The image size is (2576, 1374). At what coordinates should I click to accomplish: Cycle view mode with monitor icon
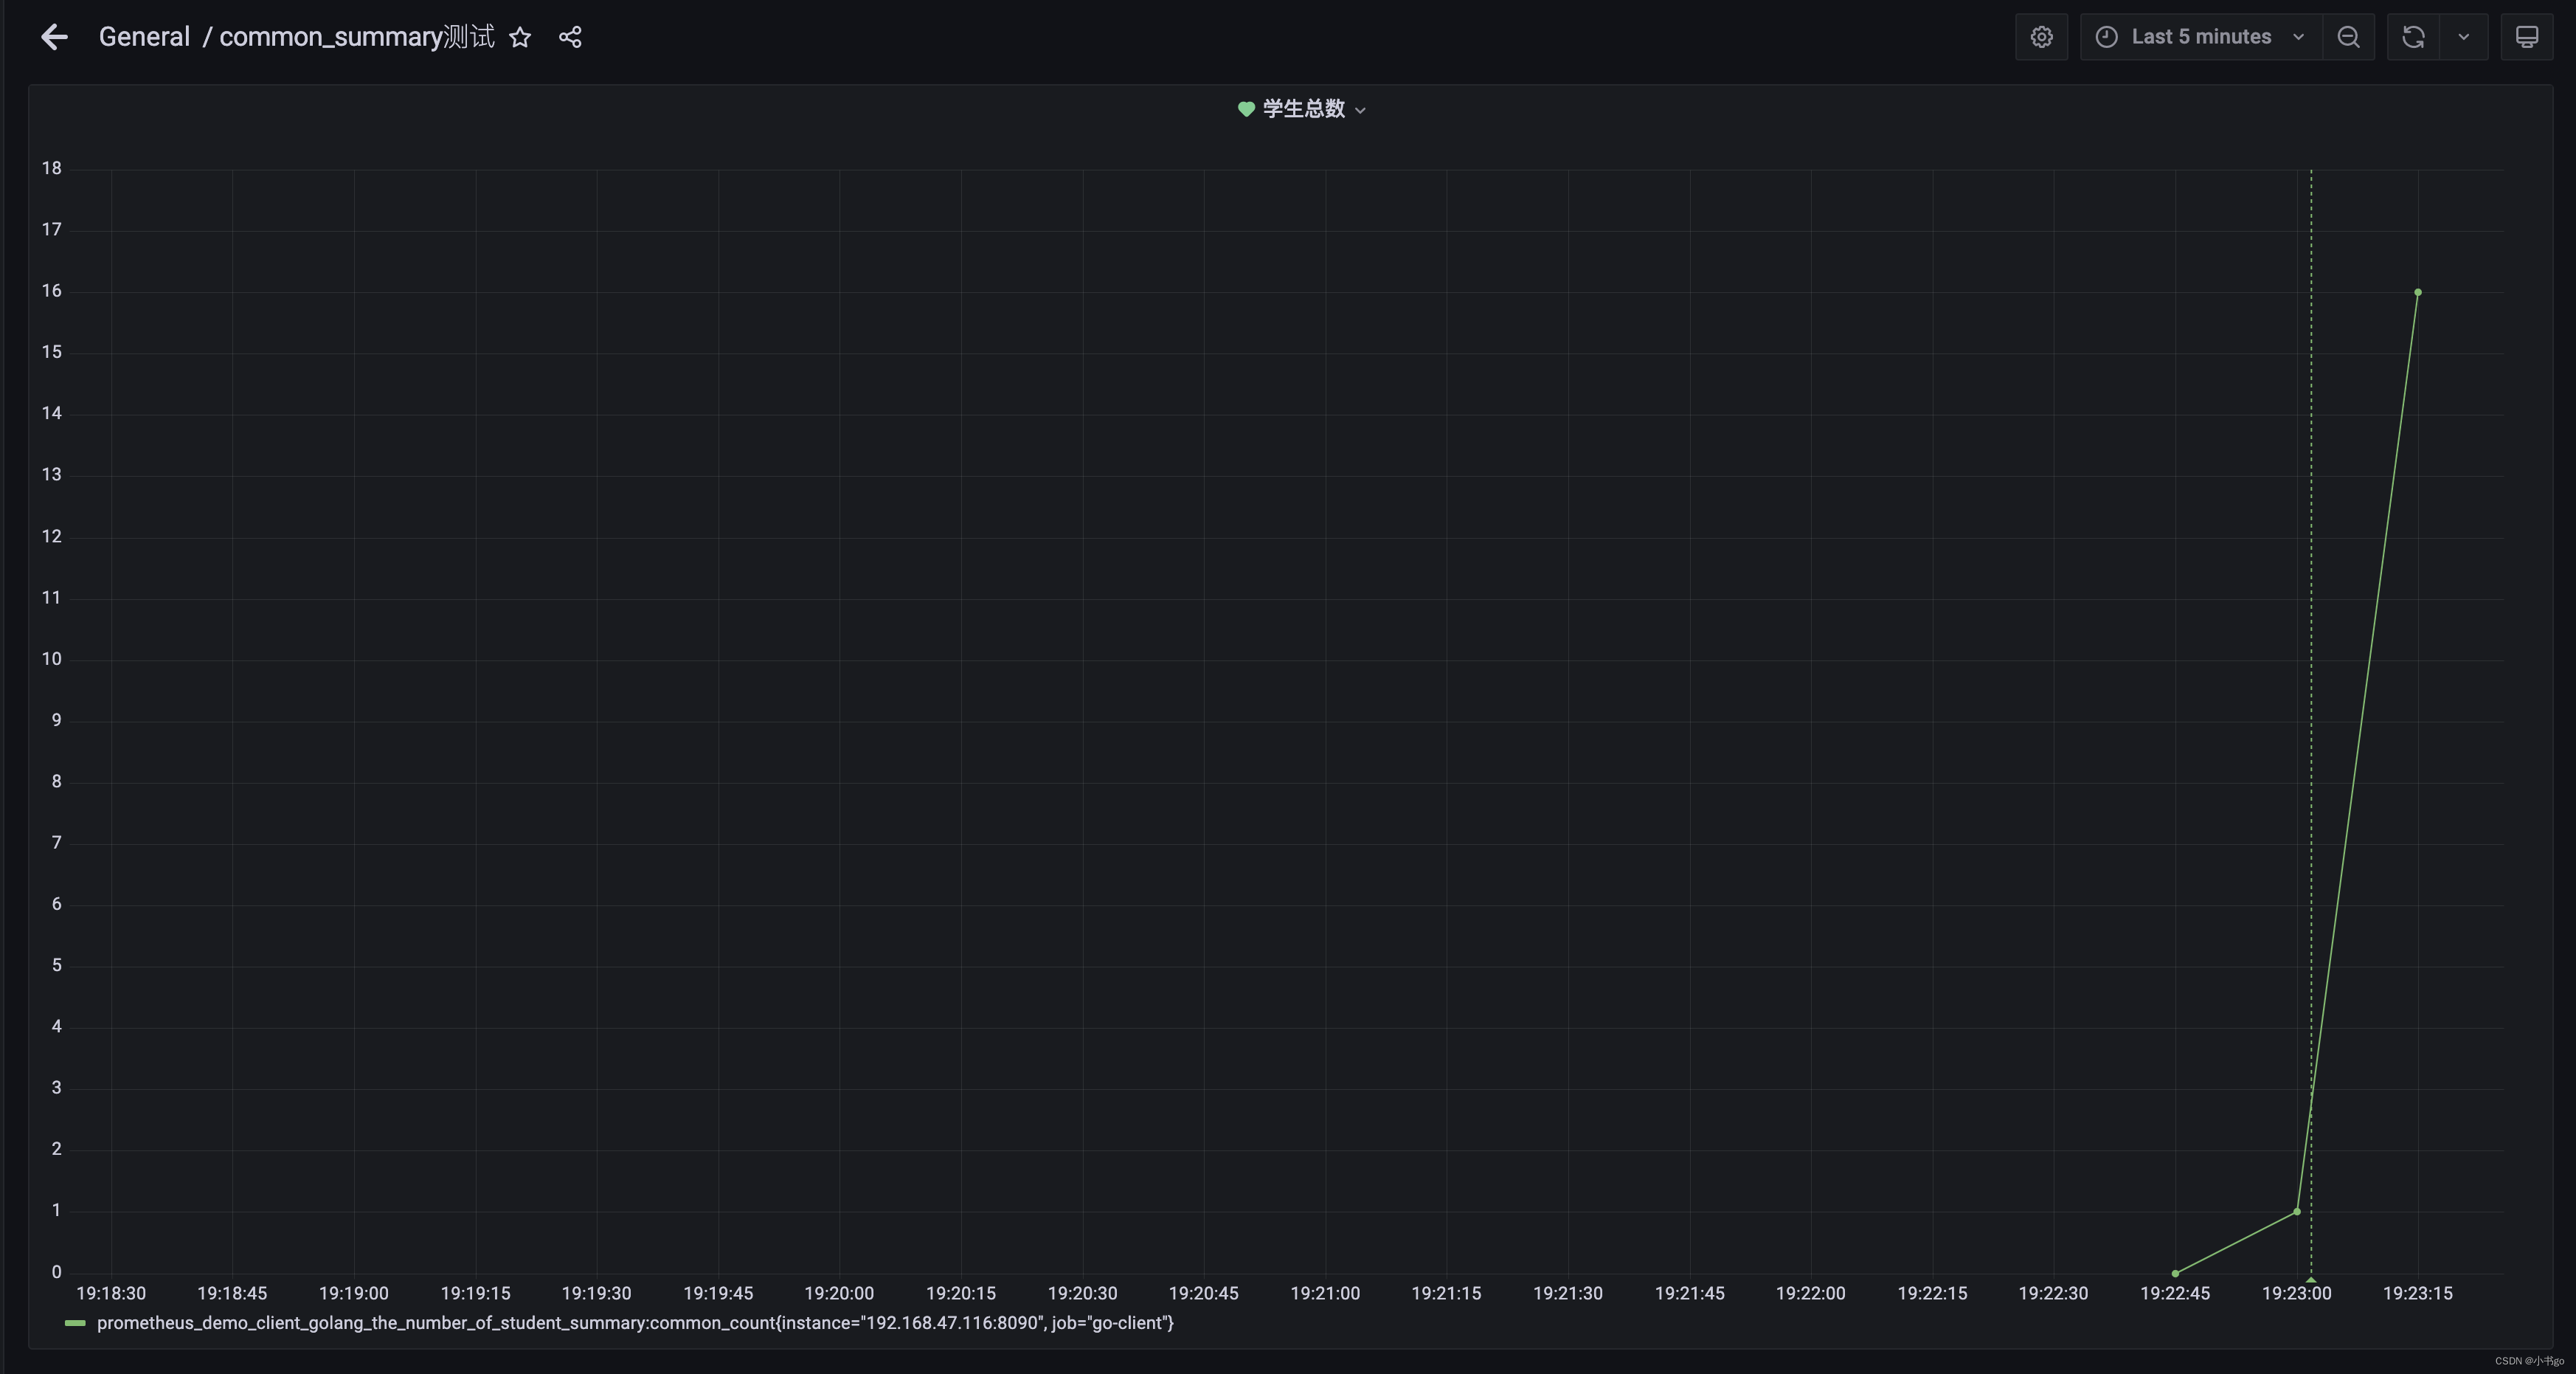point(2526,37)
